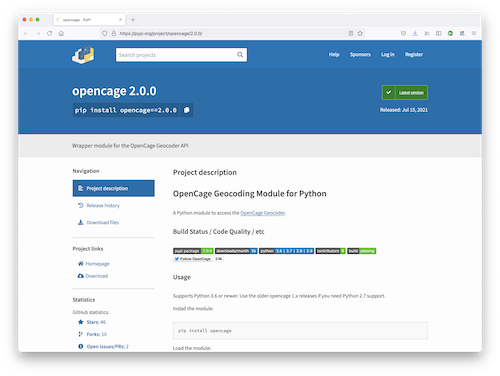This screenshot has height=376, width=500.
Task: Select the Project description tab
Action: [113, 188]
